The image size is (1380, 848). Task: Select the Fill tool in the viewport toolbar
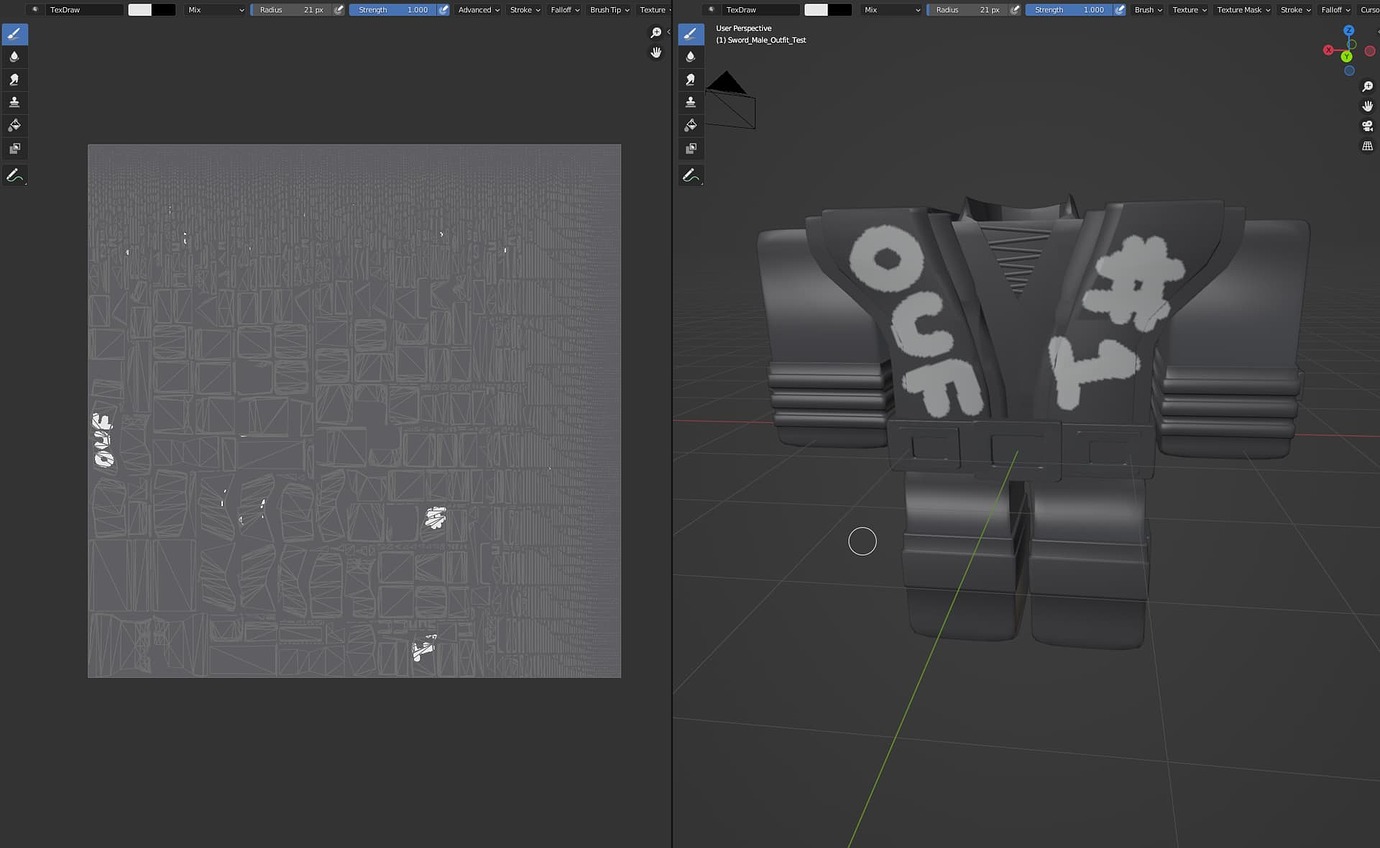click(690, 124)
